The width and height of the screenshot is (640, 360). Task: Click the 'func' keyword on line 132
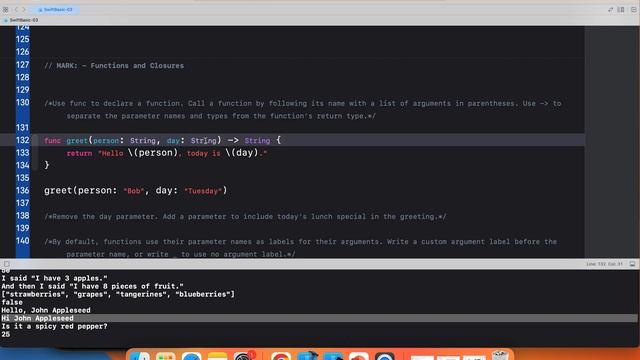pos(52,140)
